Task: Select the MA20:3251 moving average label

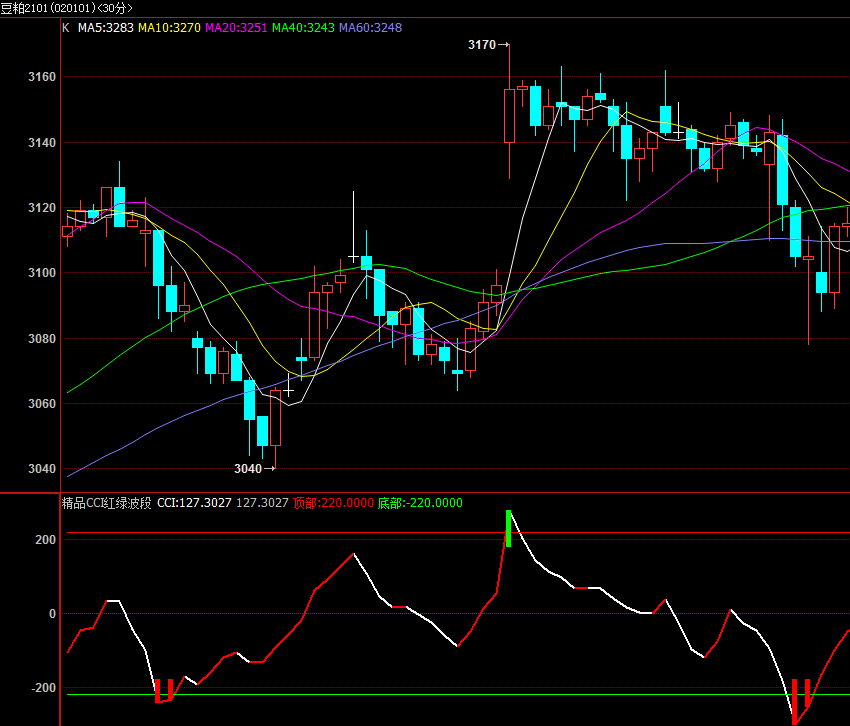Action: click(236, 28)
